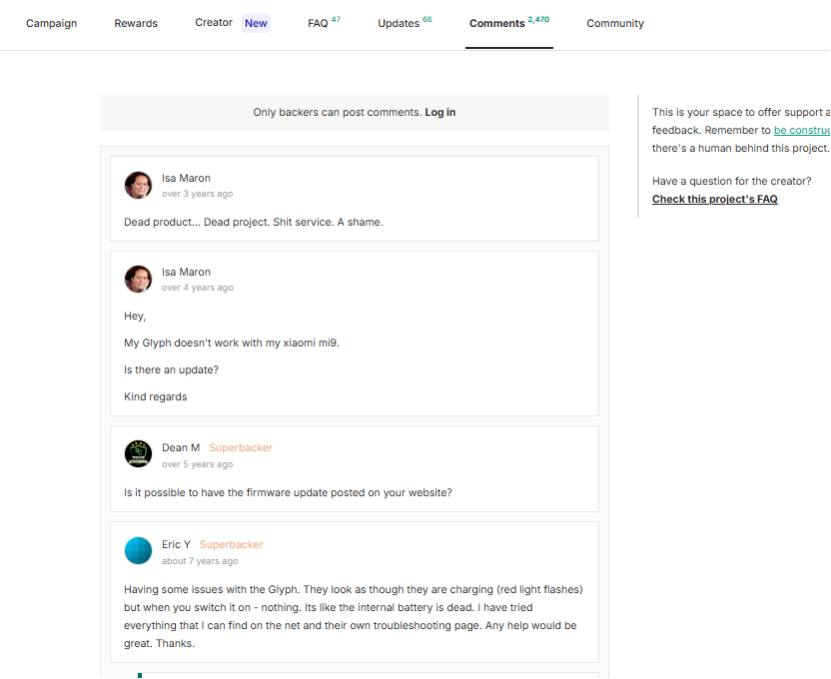
Task: Open the Rewards tab
Action: [136, 23]
